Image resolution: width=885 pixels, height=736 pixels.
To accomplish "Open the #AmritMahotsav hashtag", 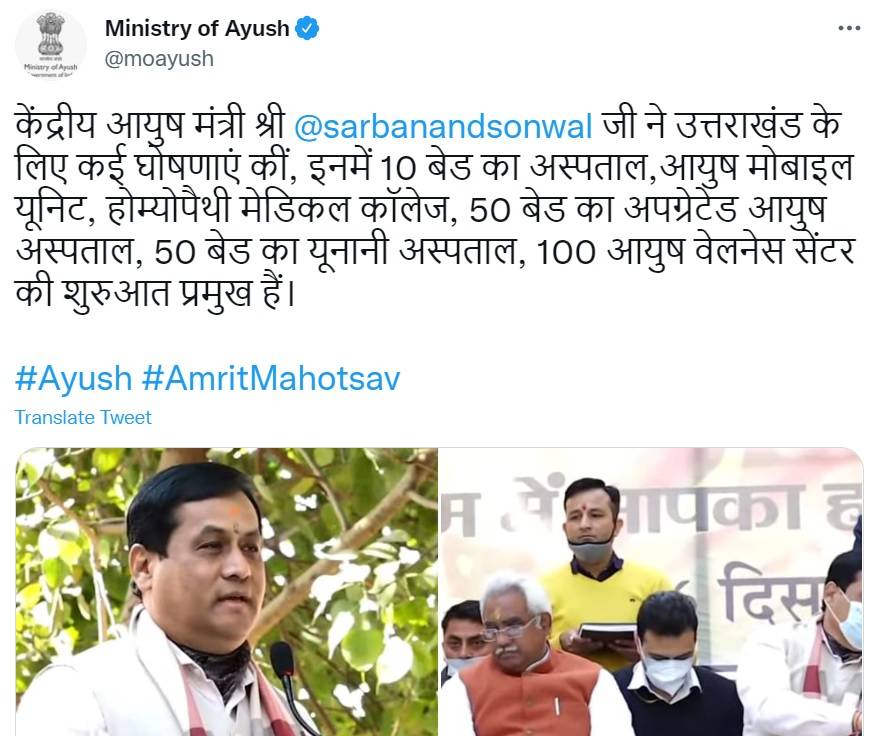I will (271, 378).
